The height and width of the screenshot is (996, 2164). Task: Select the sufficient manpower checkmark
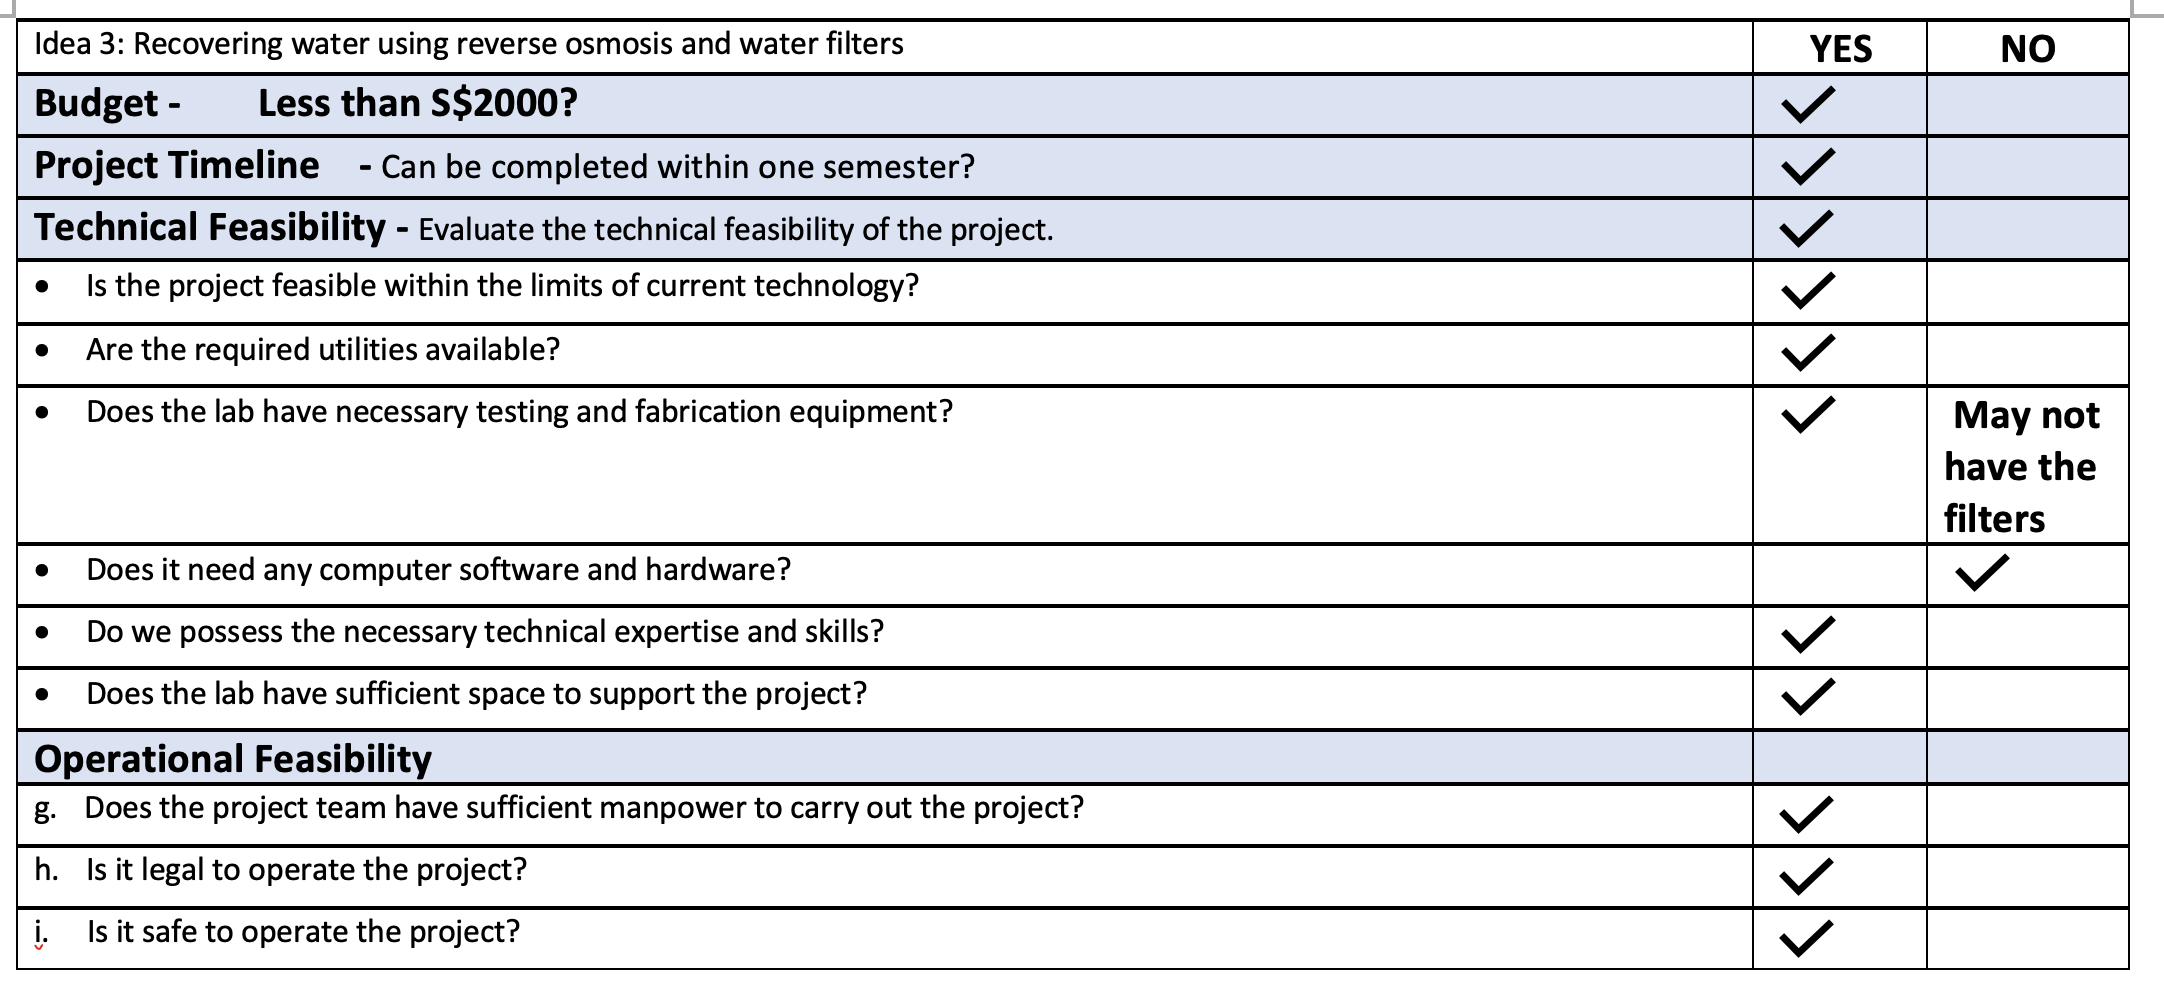click(x=1807, y=814)
